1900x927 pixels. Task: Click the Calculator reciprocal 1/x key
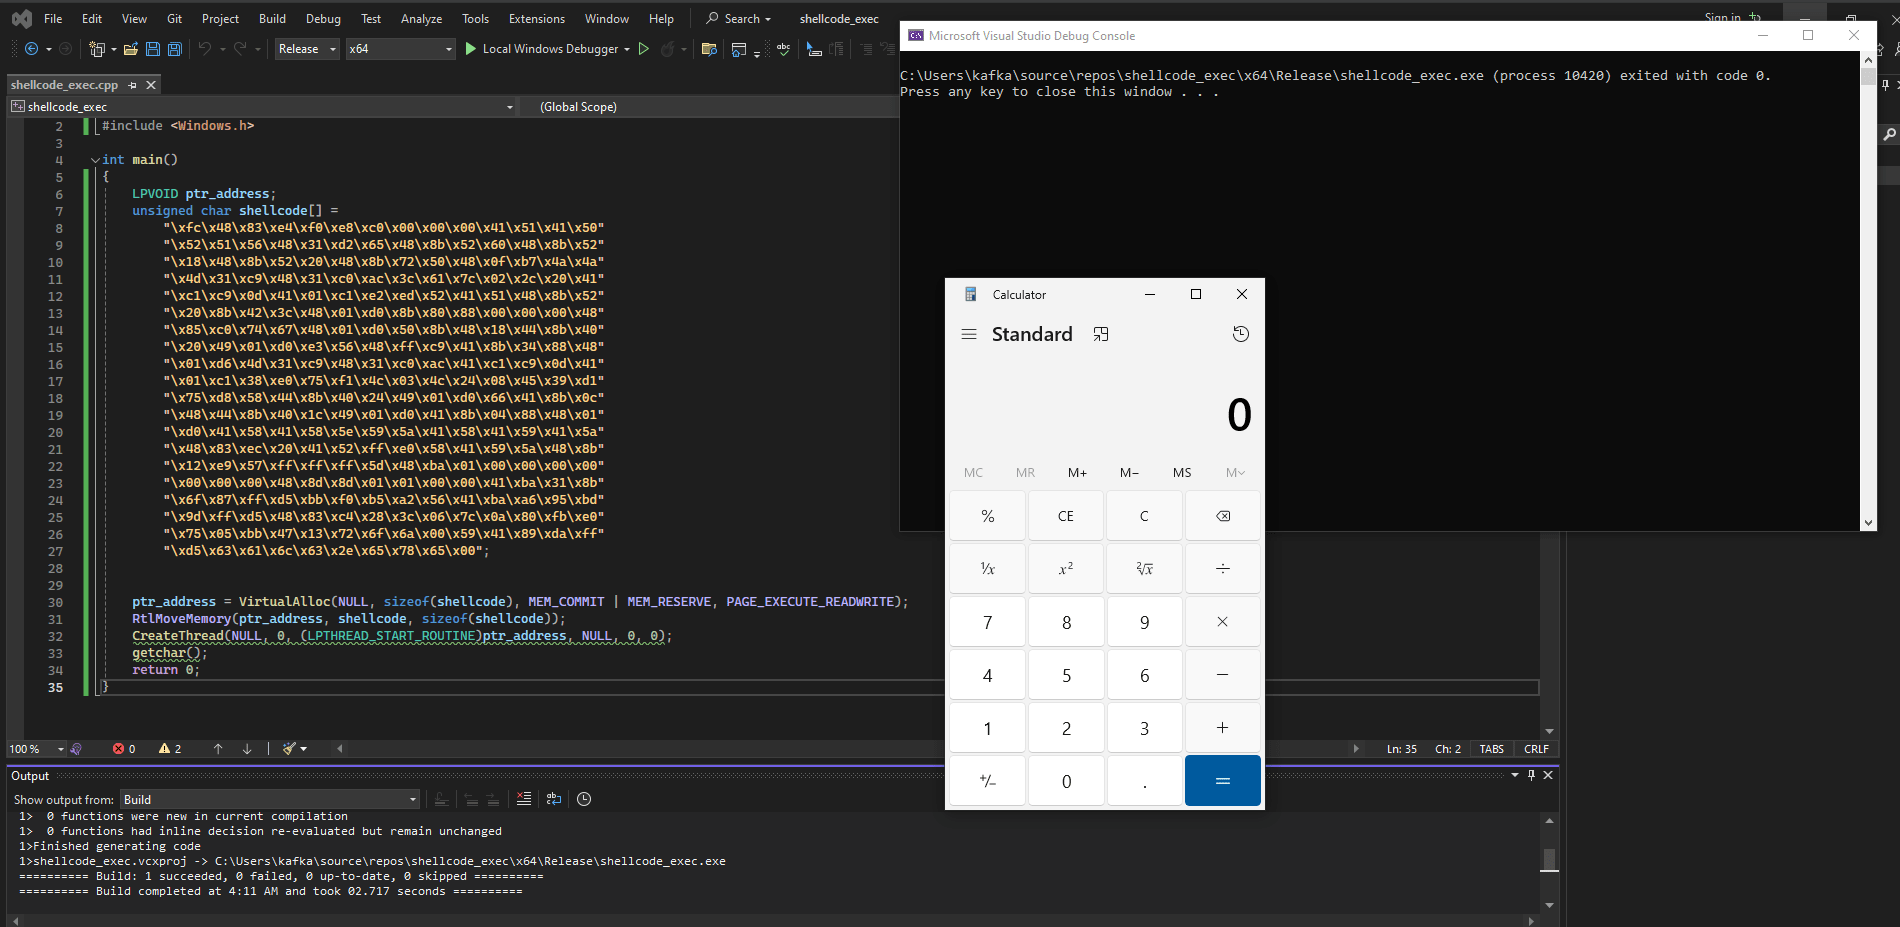click(988, 569)
